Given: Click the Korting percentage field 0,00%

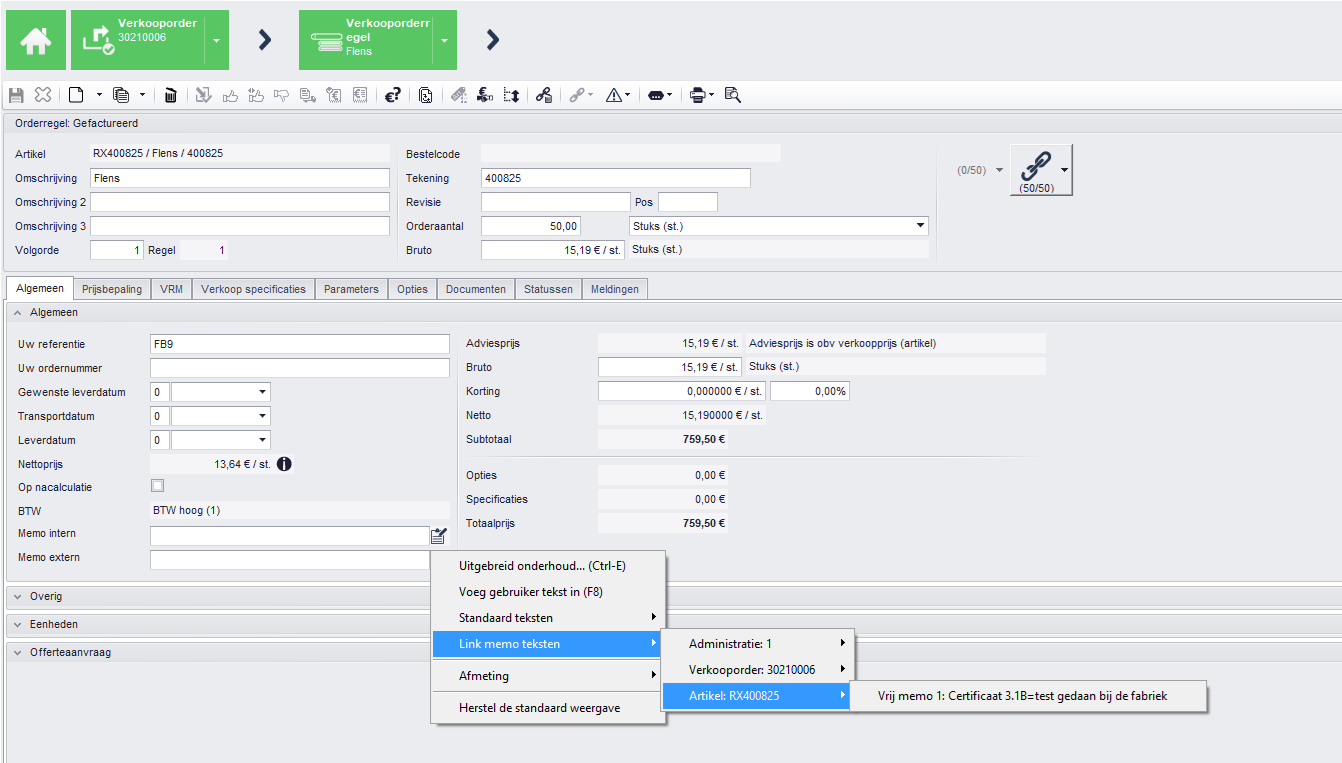Looking at the screenshot, I should [x=810, y=391].
